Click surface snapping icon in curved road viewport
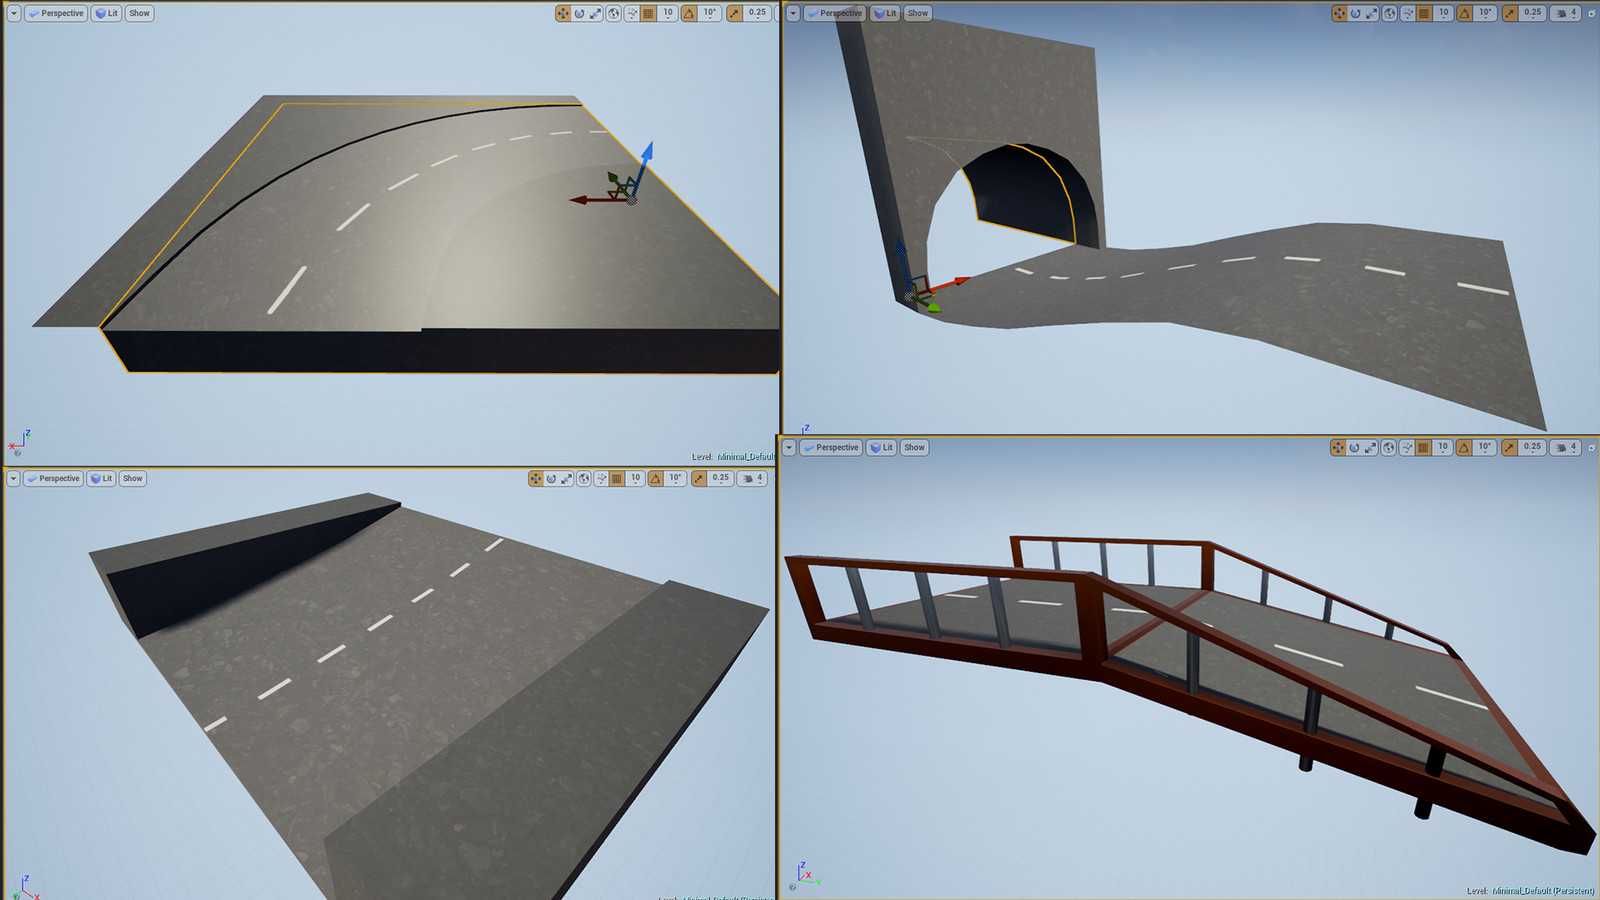Viewport: 1600px width, 900px height. point(632,13)
